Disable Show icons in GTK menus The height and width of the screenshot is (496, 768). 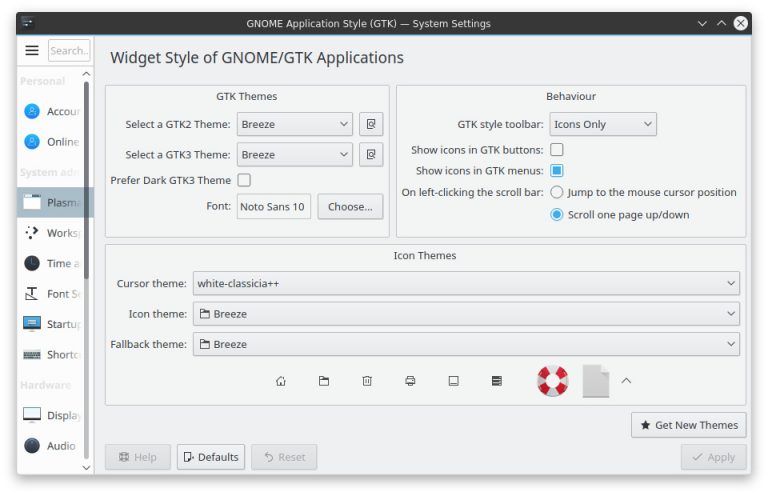[557, 171]
